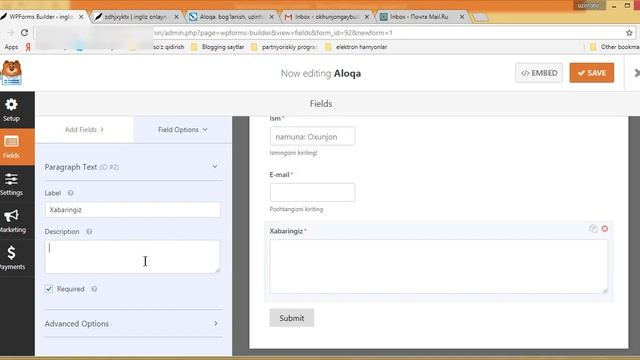This screenshot has height=360, width=640.
Task: Click the Label input containing Xabaringiz
Action: pos(133,210)
